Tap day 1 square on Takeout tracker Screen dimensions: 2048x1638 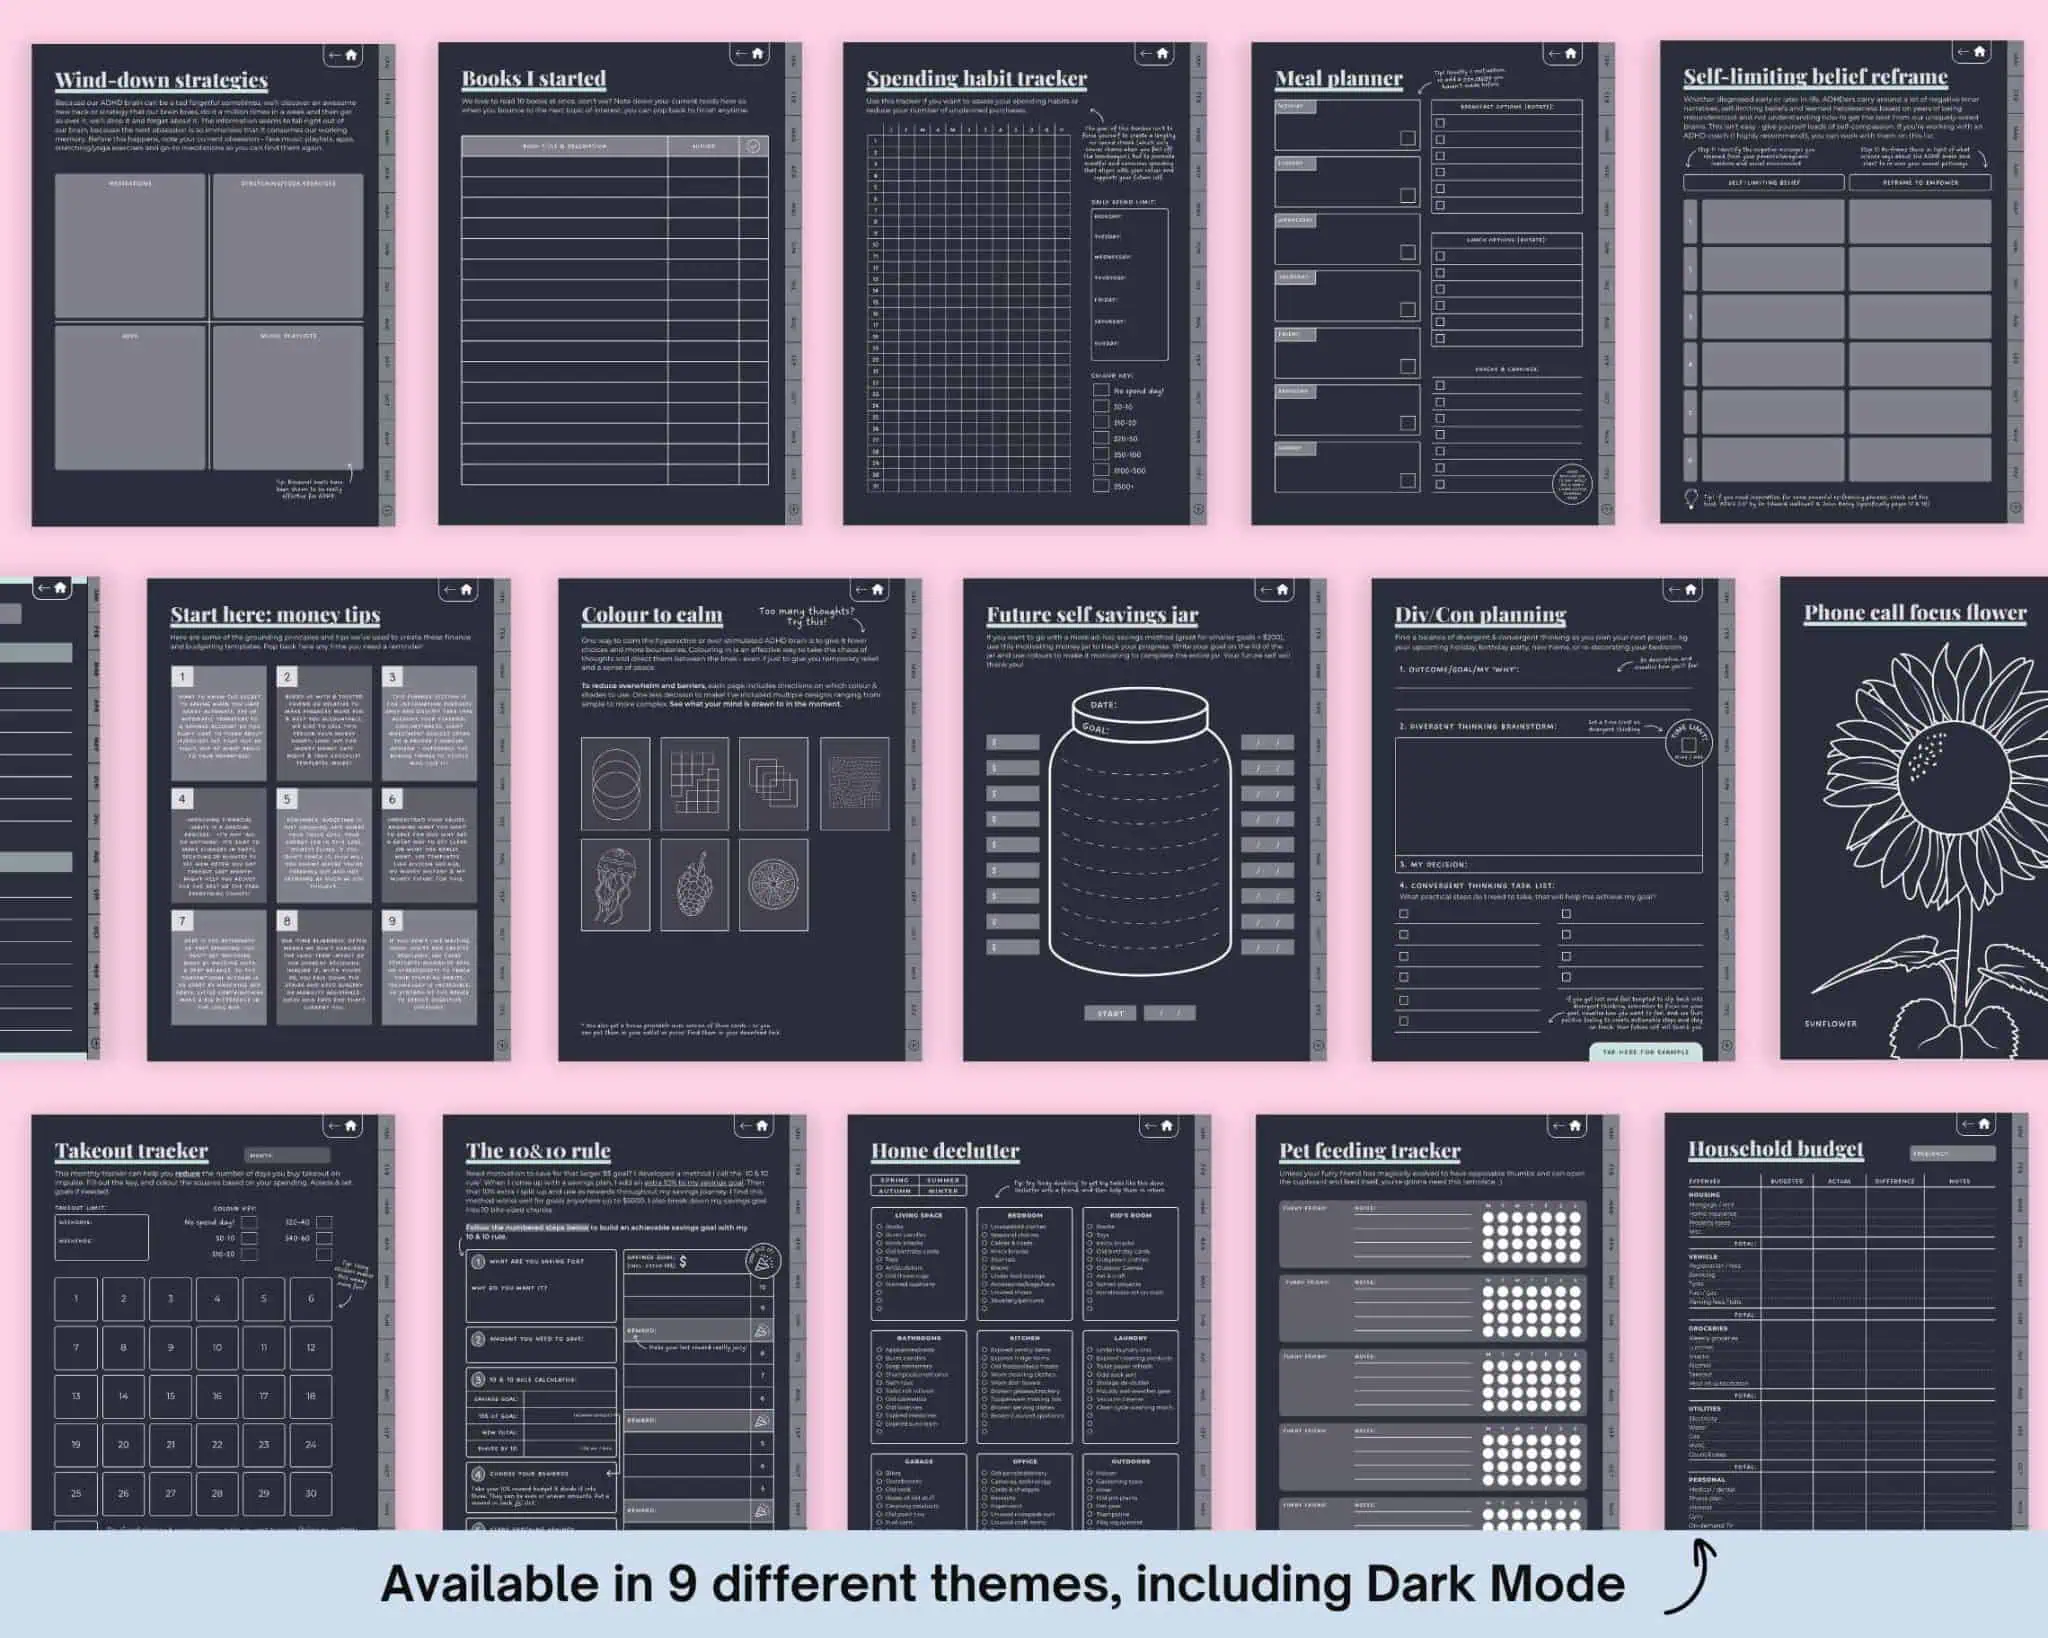tap(76, 1299)
